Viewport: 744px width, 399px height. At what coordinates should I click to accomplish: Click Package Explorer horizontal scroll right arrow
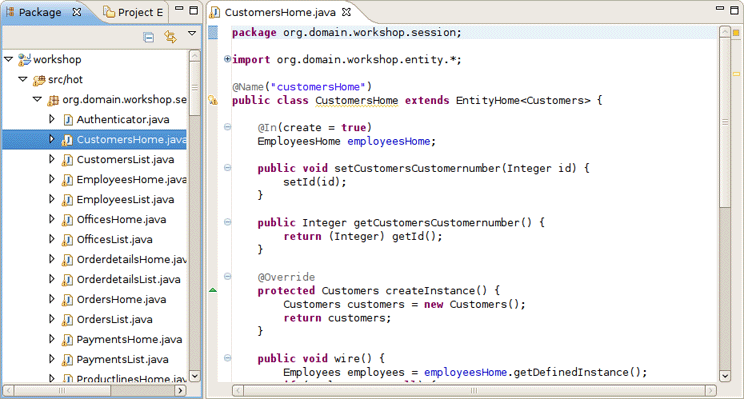click(x=180, y=390)
